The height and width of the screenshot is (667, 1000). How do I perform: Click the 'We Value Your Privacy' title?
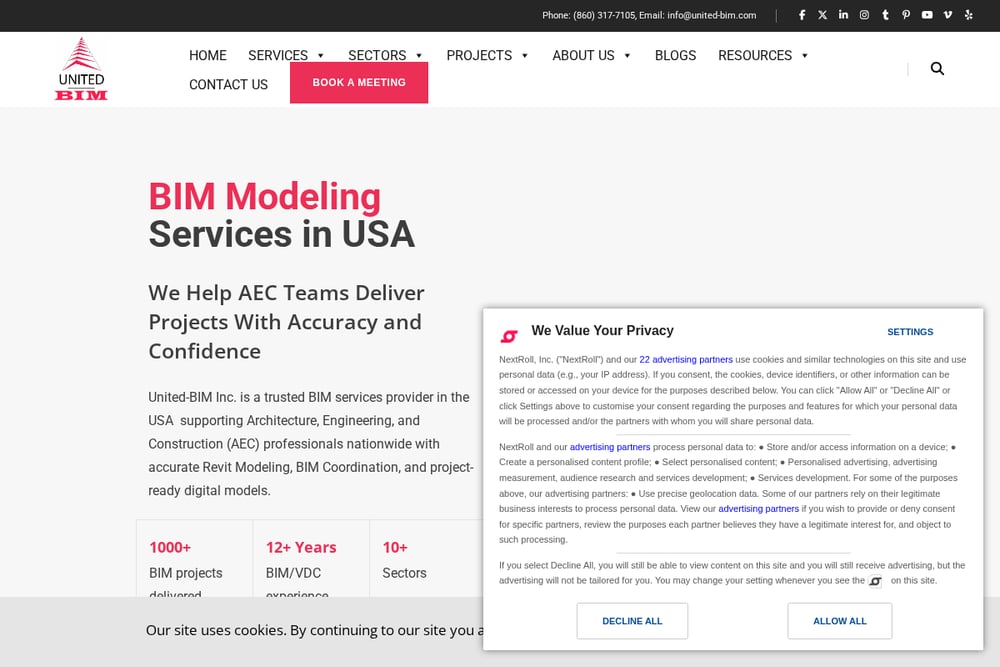tap(603, 330)
